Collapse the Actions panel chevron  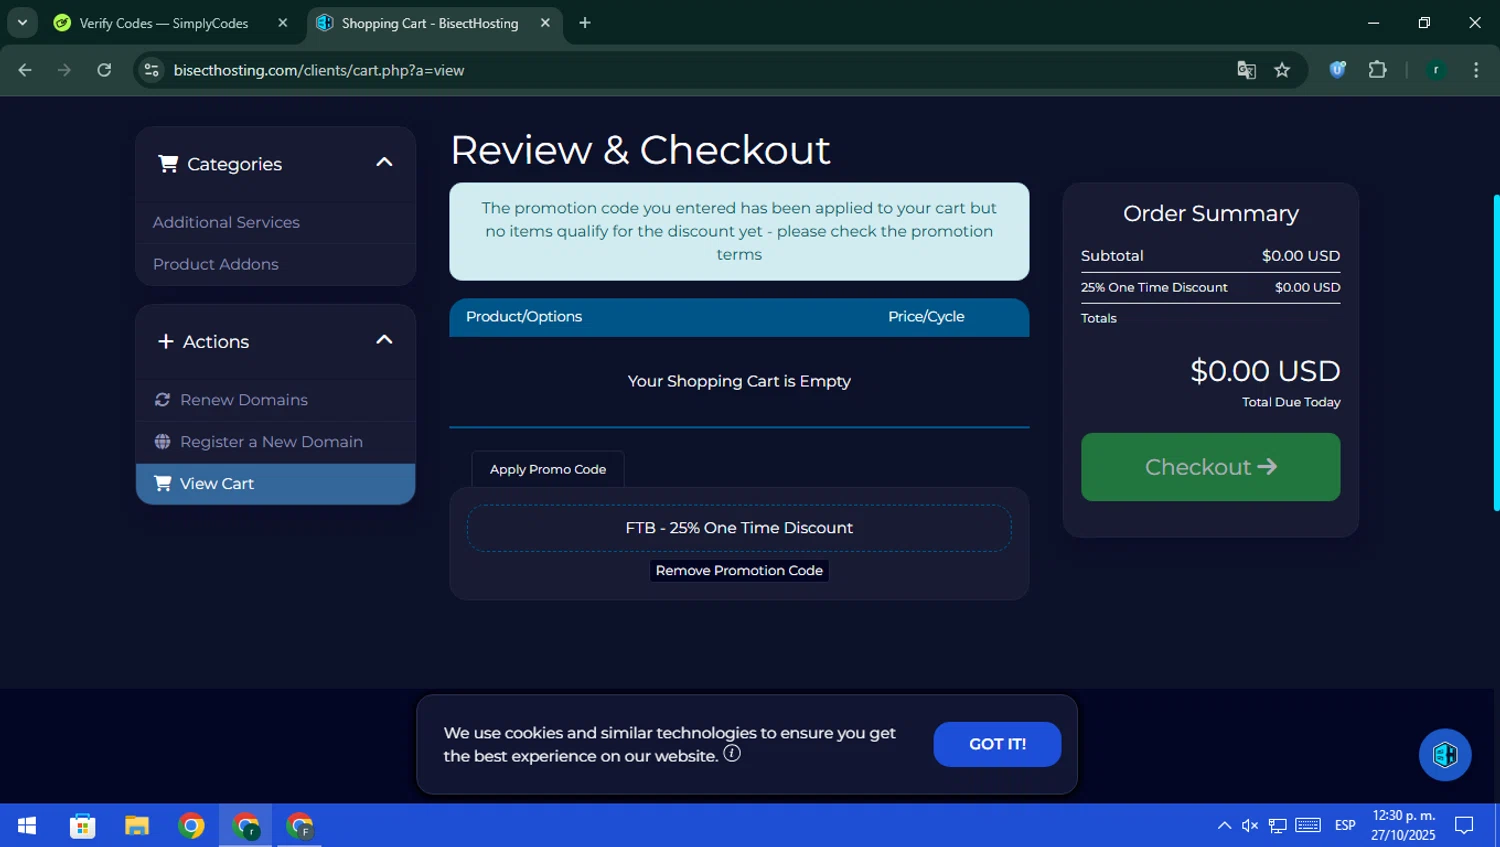point(384,340)
